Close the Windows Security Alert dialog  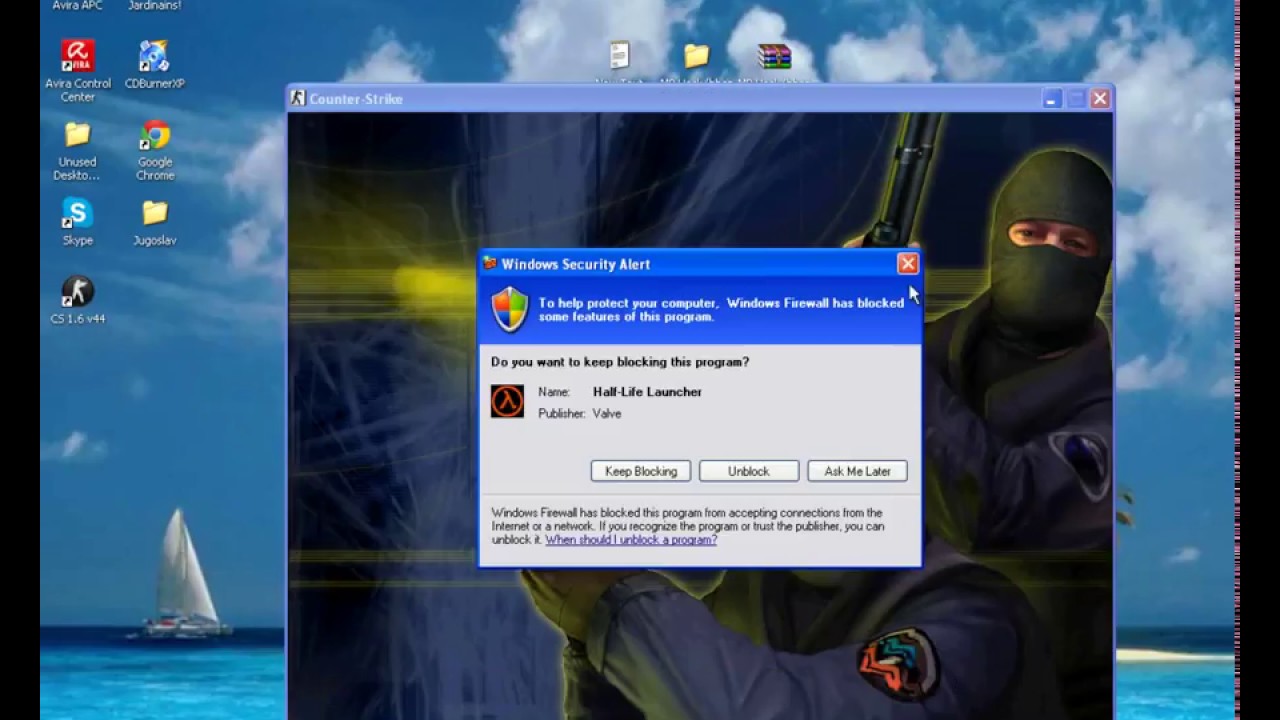click(907, 263)
